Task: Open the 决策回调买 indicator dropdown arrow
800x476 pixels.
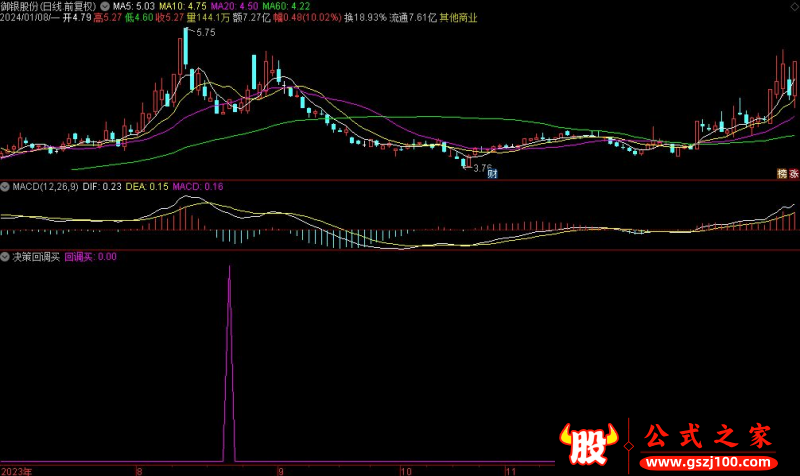Action: [5, 257]
